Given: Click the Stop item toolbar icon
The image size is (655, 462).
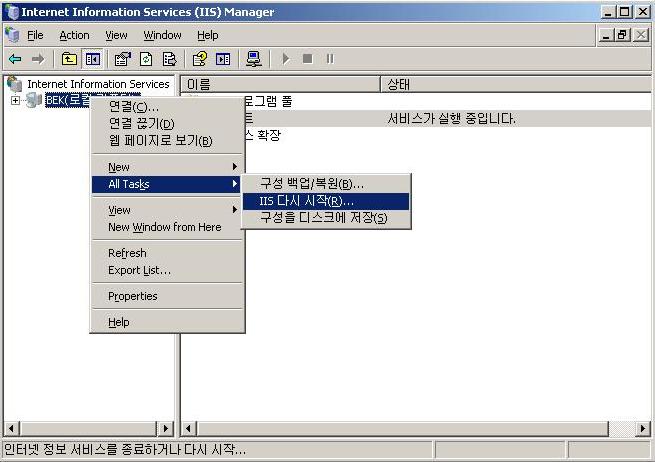Looking at the screenshot, I should pyautogui.click(x=307, y=59).
